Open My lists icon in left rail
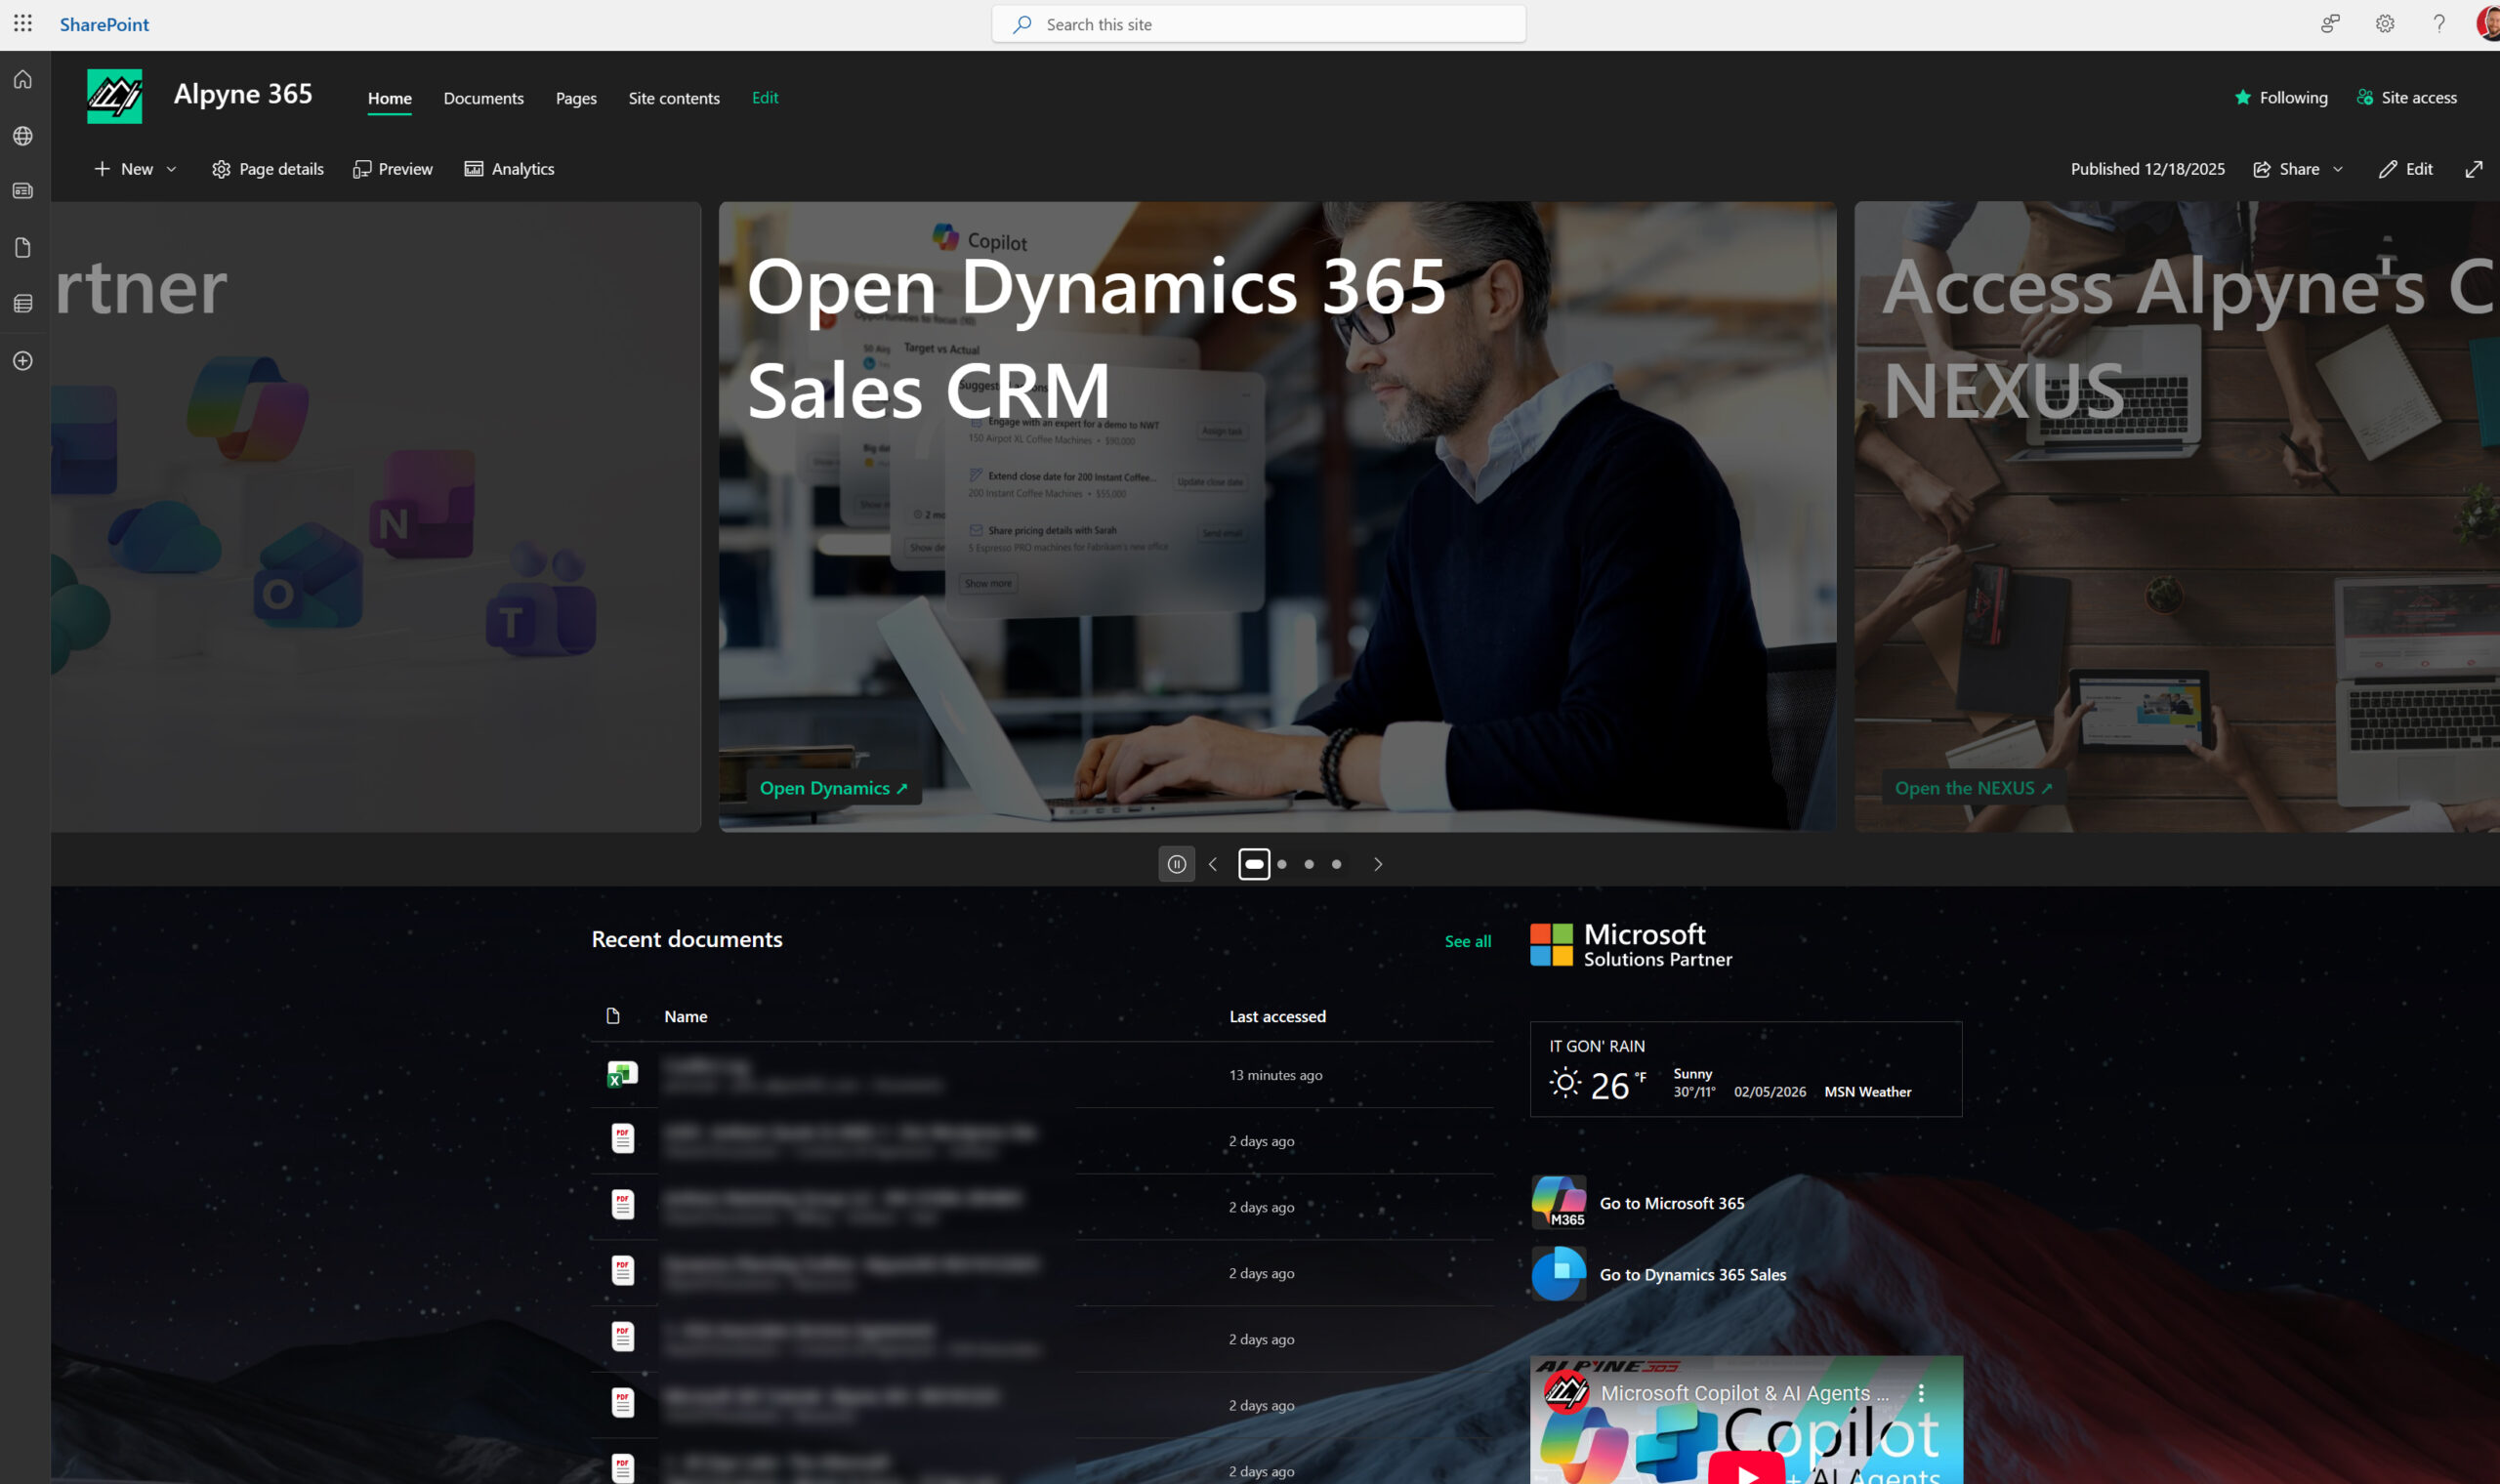The width and height of the screenshot is (2500, 1484). (x=23, y=304)
